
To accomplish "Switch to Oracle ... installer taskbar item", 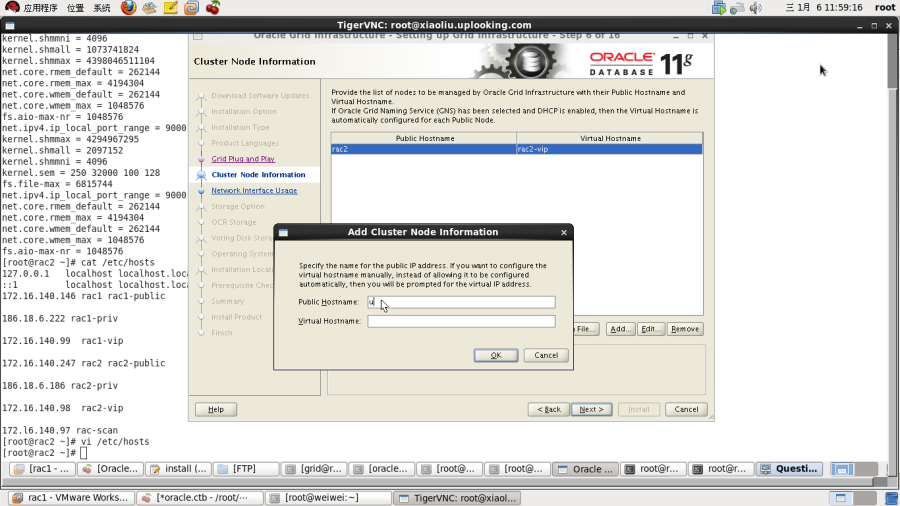I will (x=585, y=469).
